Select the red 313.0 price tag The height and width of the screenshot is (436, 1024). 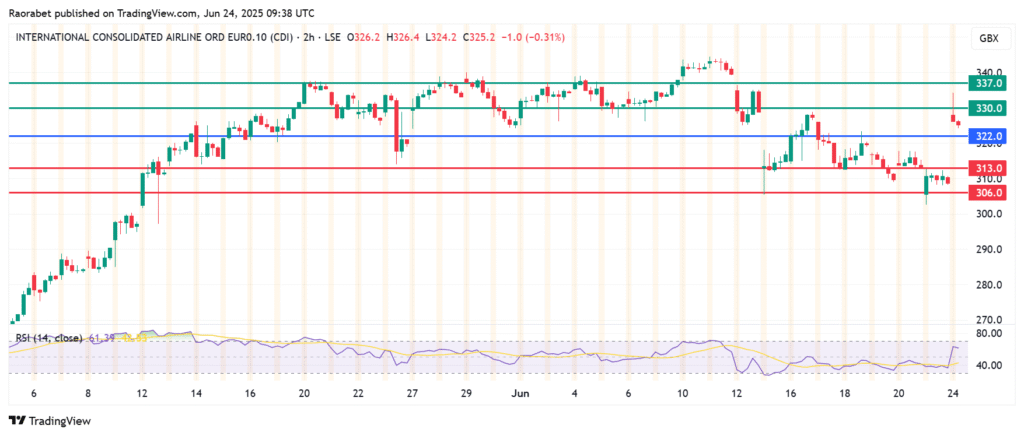point(988,168)
